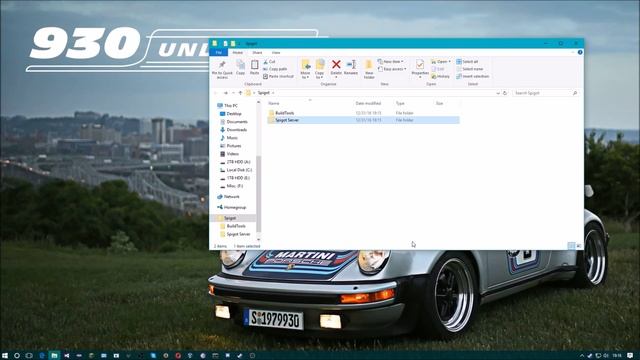Switch to the Home ribbon tab

(x=238, y=53)
